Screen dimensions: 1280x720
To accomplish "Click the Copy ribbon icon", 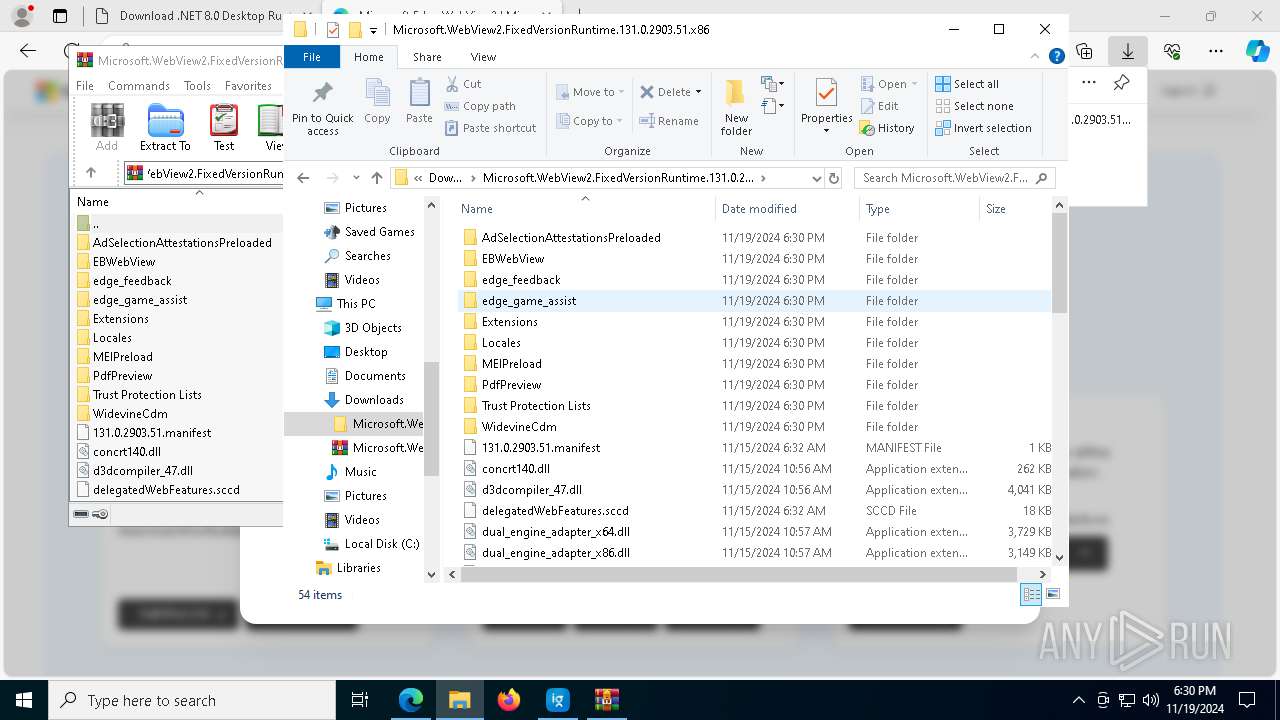I will point(377,101).
